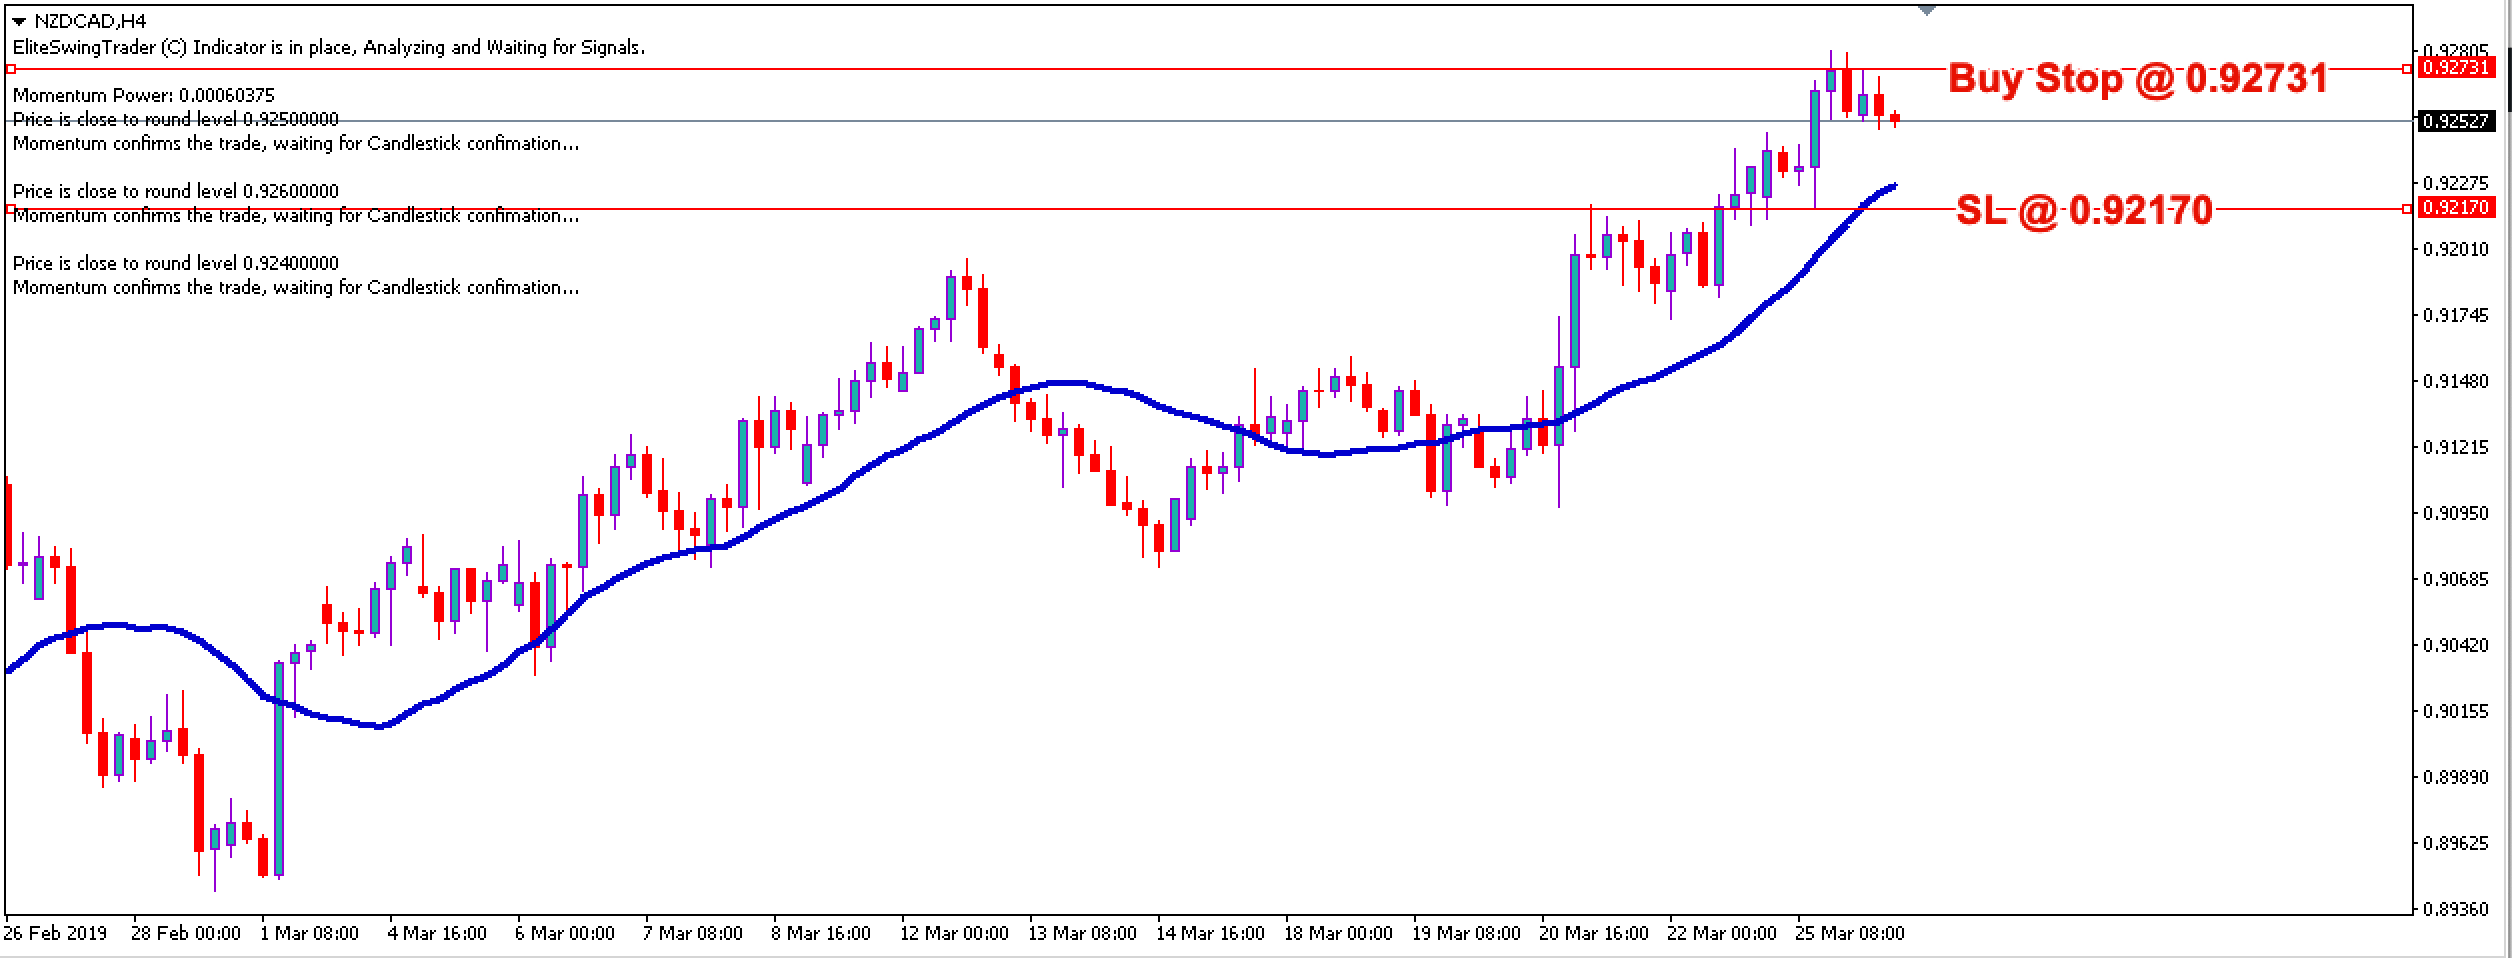Select the round level 0.92500000 message text
The height and width of the screenshot is (958, 2512).
point(175,119)
